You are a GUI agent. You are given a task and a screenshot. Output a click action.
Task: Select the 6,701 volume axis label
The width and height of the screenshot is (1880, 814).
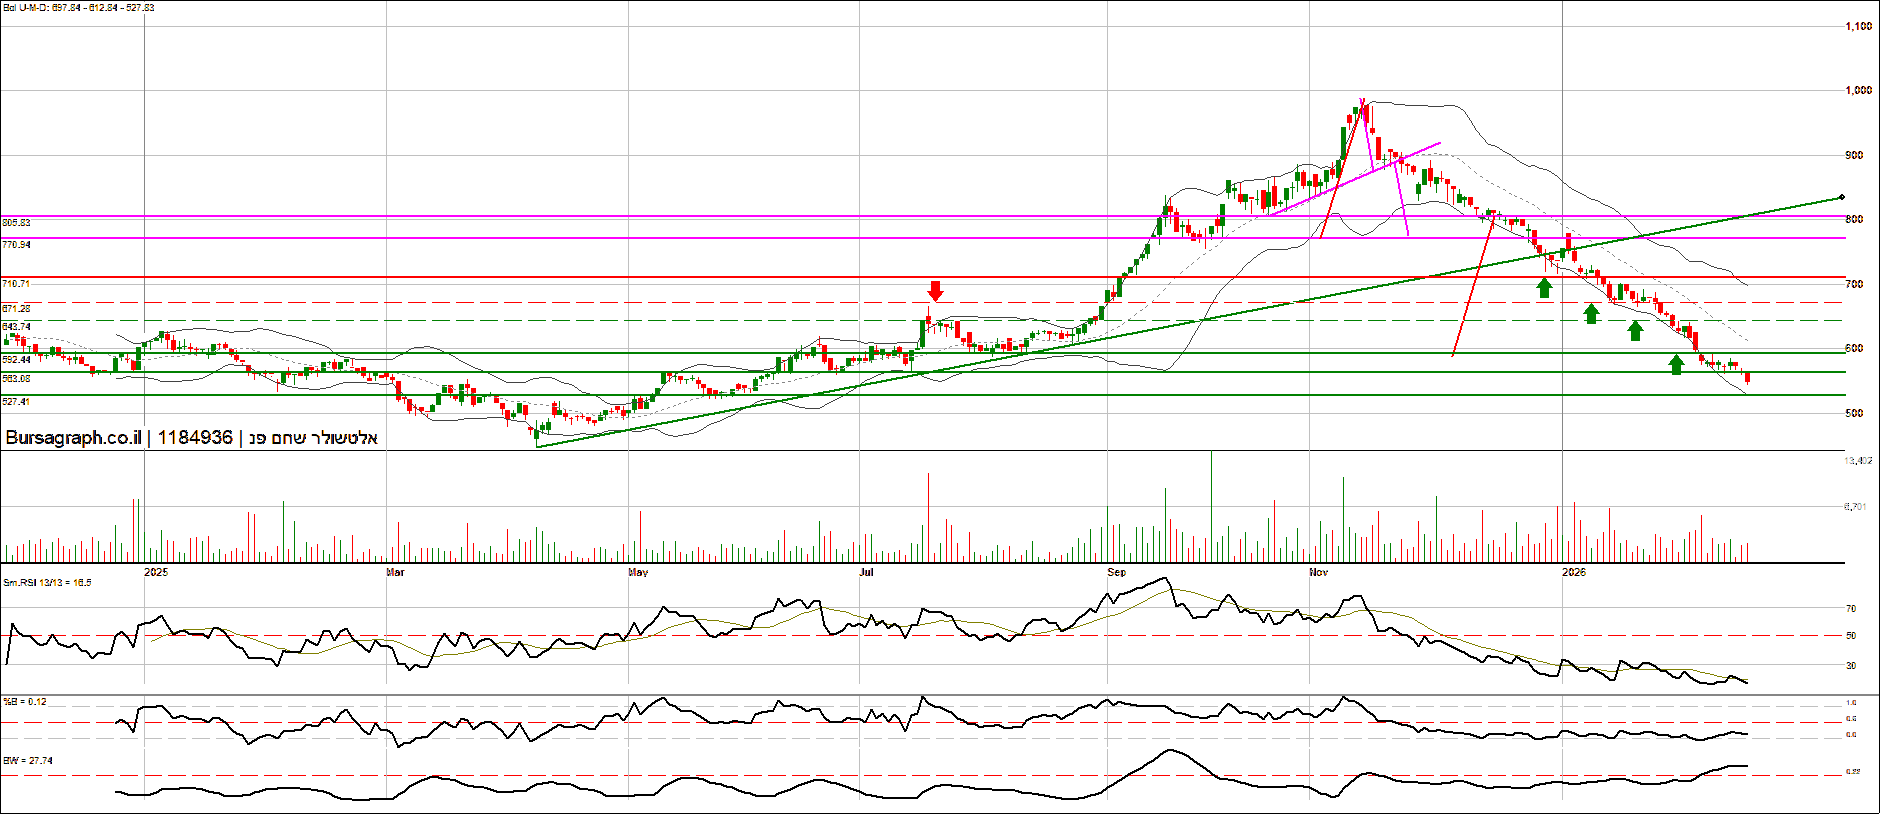pos(1855,507)
